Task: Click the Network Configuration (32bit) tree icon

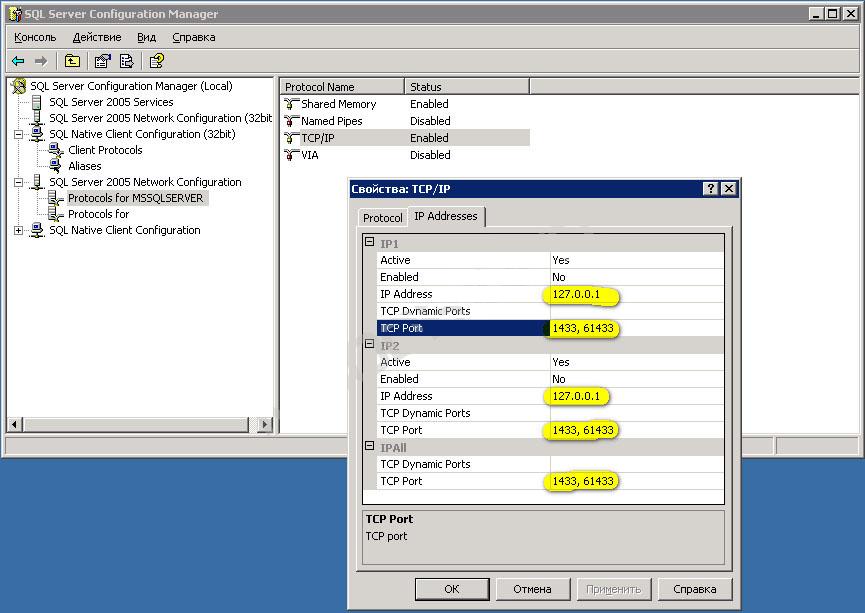Action: 37,118
